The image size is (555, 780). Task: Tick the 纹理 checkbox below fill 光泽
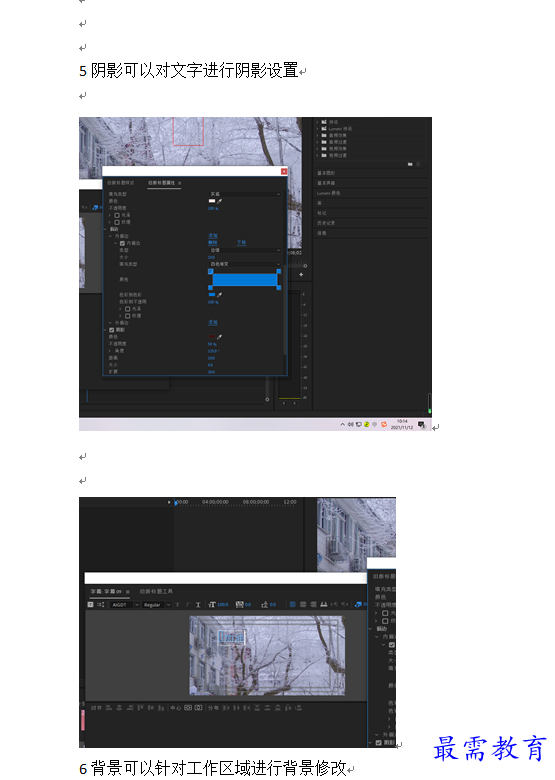coord(117,222)
